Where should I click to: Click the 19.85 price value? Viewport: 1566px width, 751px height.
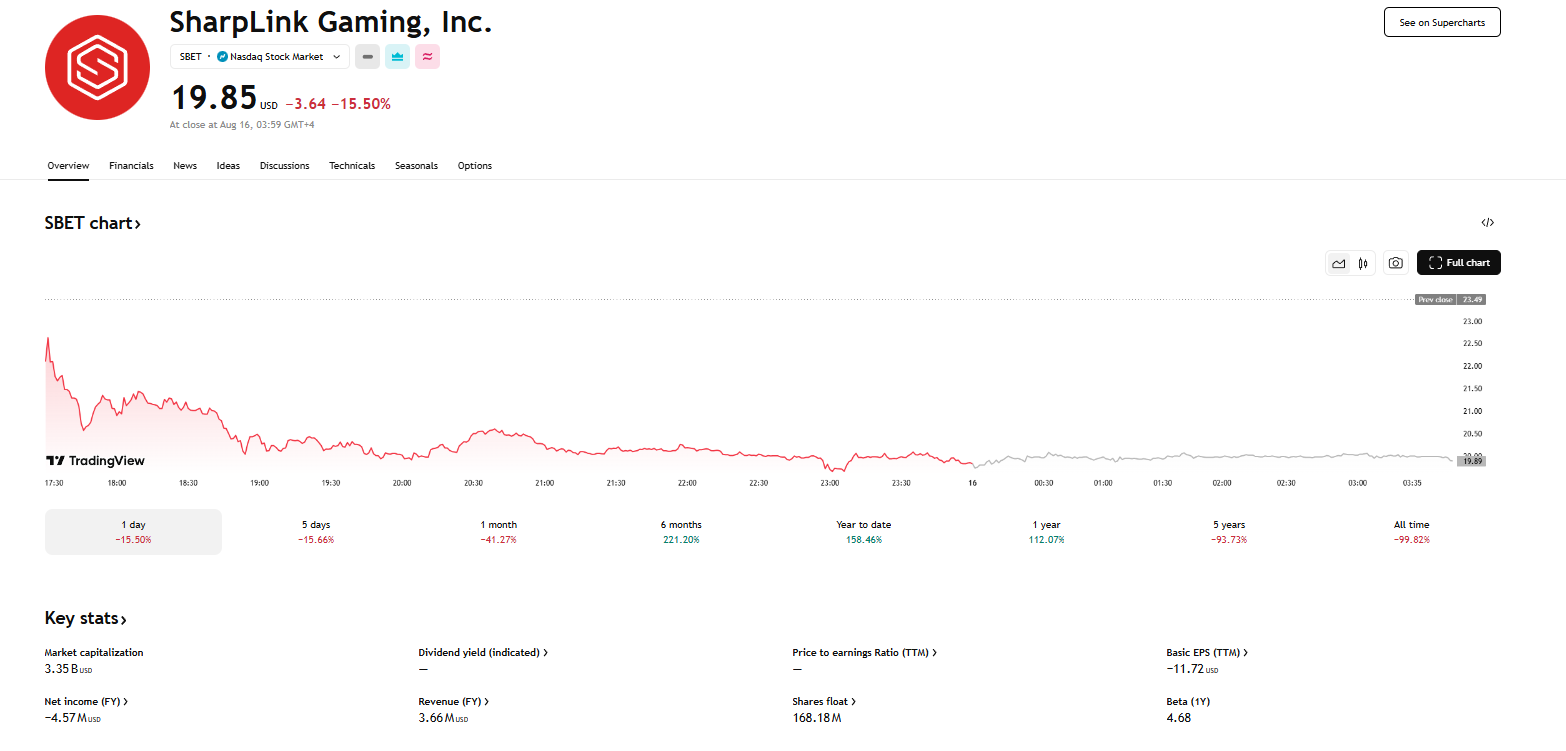pos(213,98)
